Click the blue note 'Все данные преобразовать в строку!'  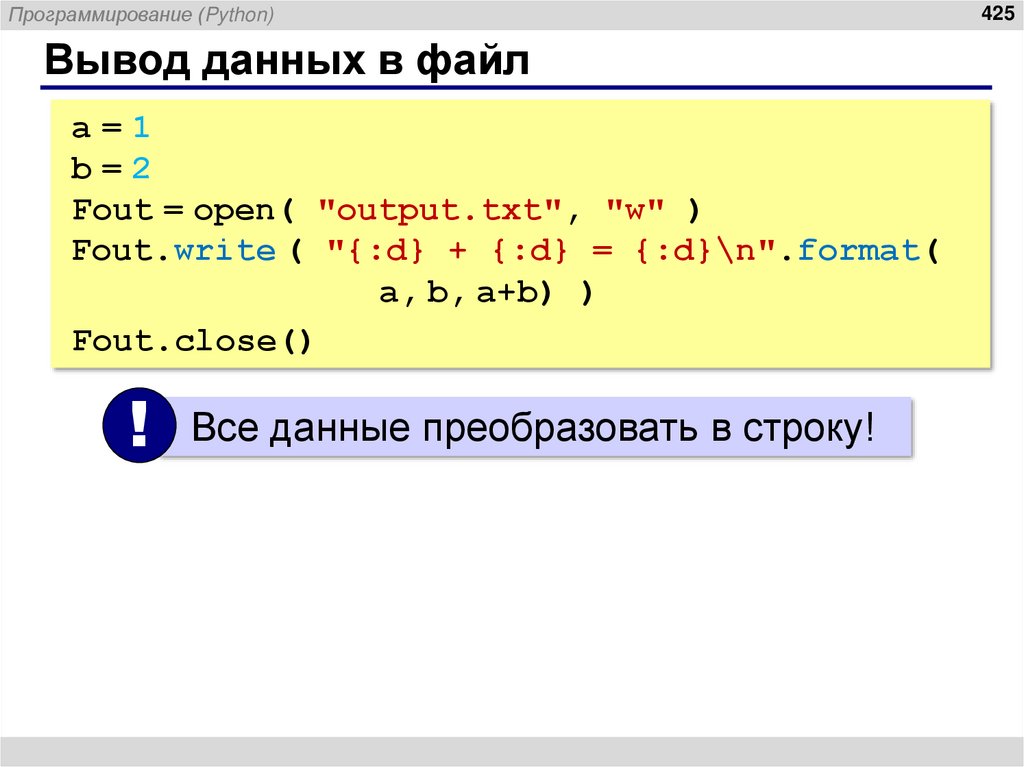click(x=531, y=426)
